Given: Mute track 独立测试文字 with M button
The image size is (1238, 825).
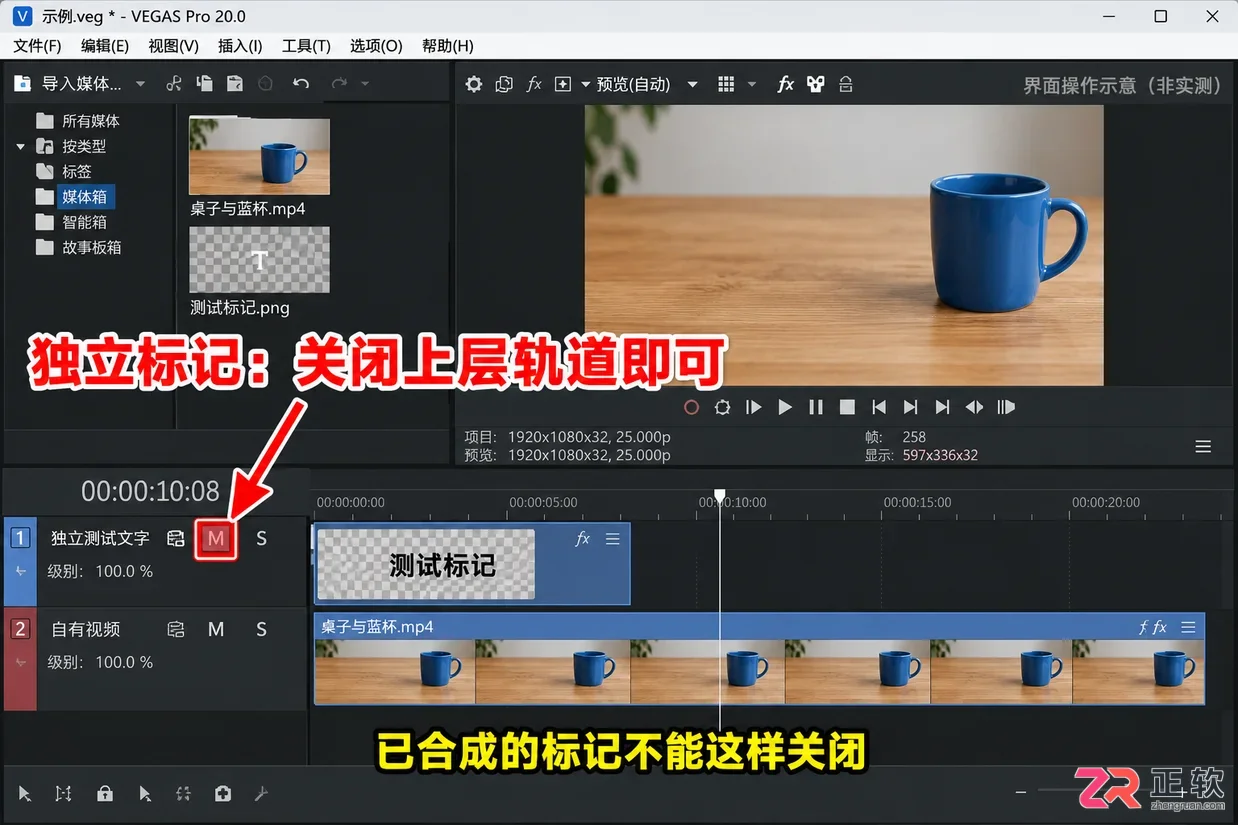Looking at the screenshot, I should pyautogui.click(x=216, y=539).
